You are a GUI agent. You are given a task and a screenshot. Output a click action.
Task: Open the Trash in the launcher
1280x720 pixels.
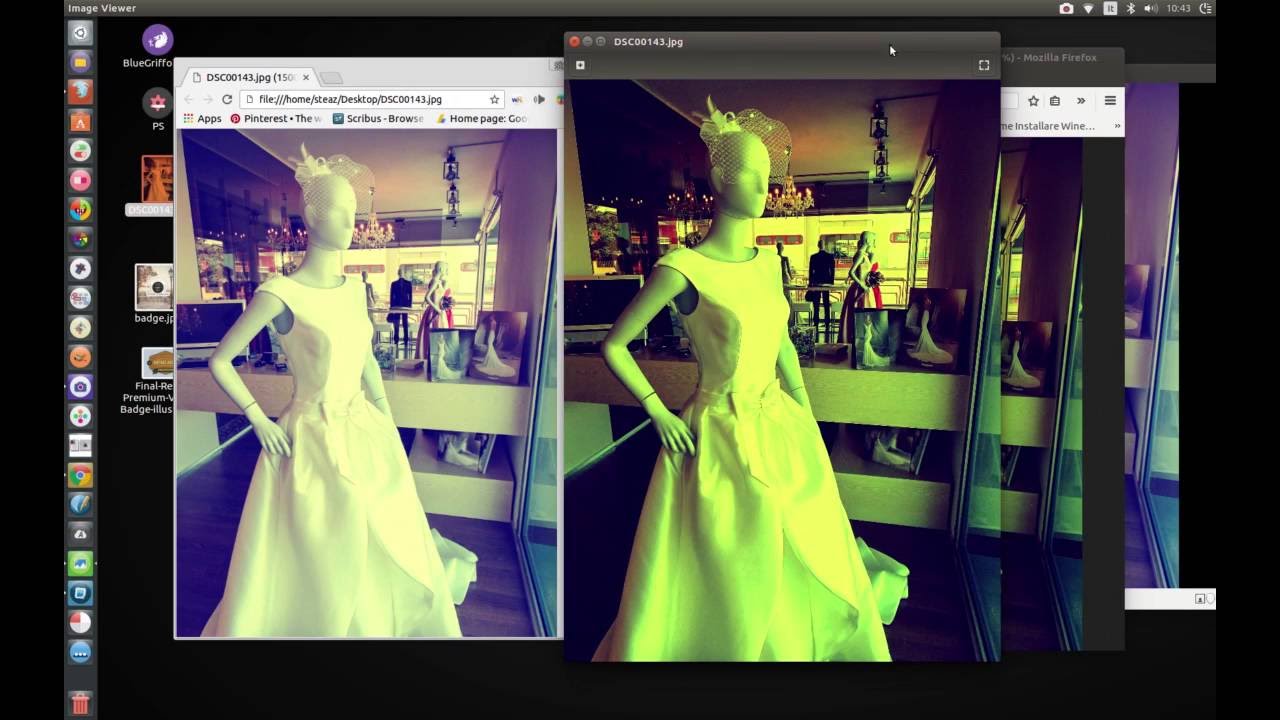81,703
